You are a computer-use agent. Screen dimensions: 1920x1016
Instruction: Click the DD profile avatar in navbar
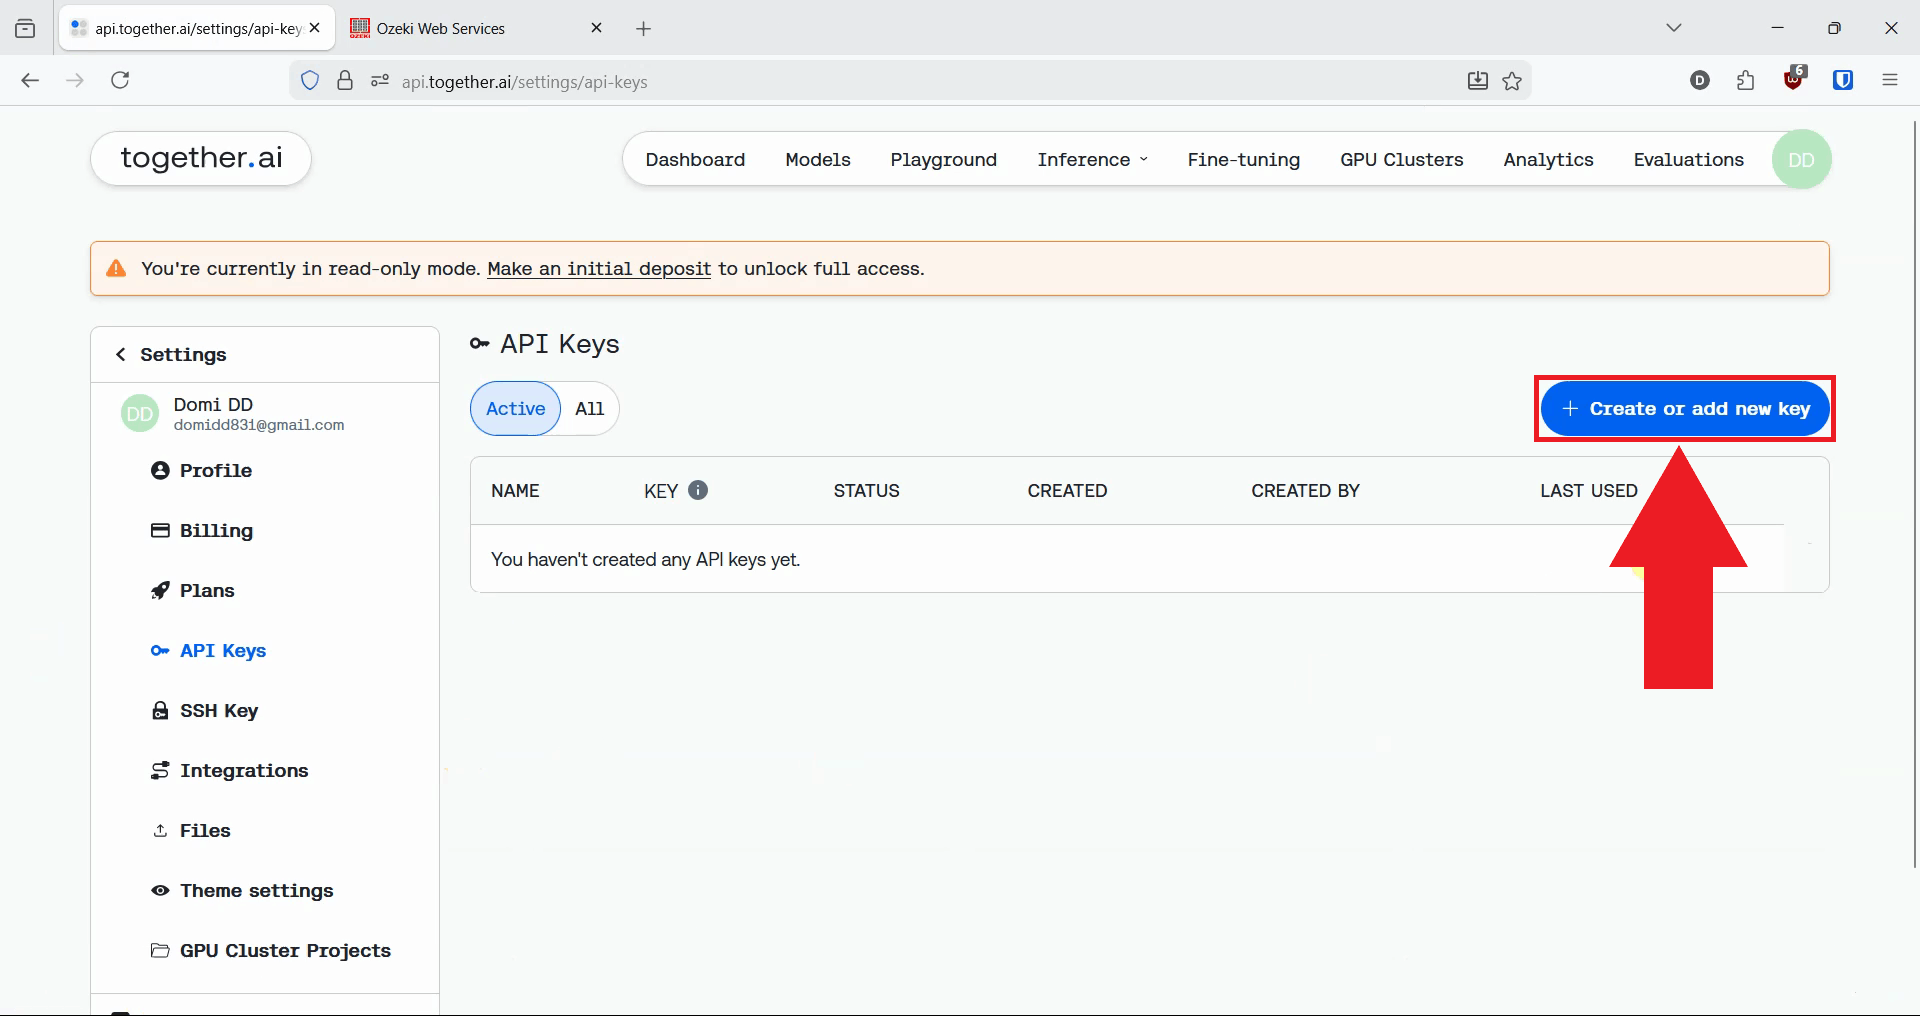[x=1800, y=159]
